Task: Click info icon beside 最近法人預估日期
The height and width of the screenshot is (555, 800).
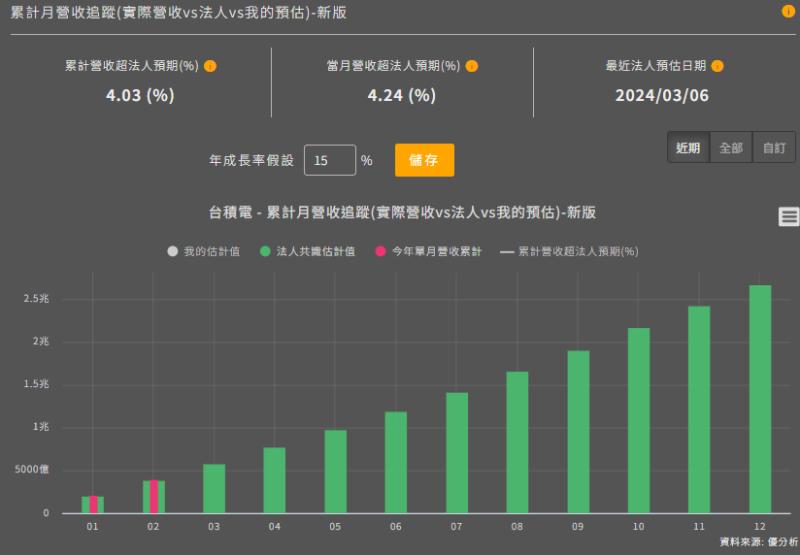Action: [717, 66]
